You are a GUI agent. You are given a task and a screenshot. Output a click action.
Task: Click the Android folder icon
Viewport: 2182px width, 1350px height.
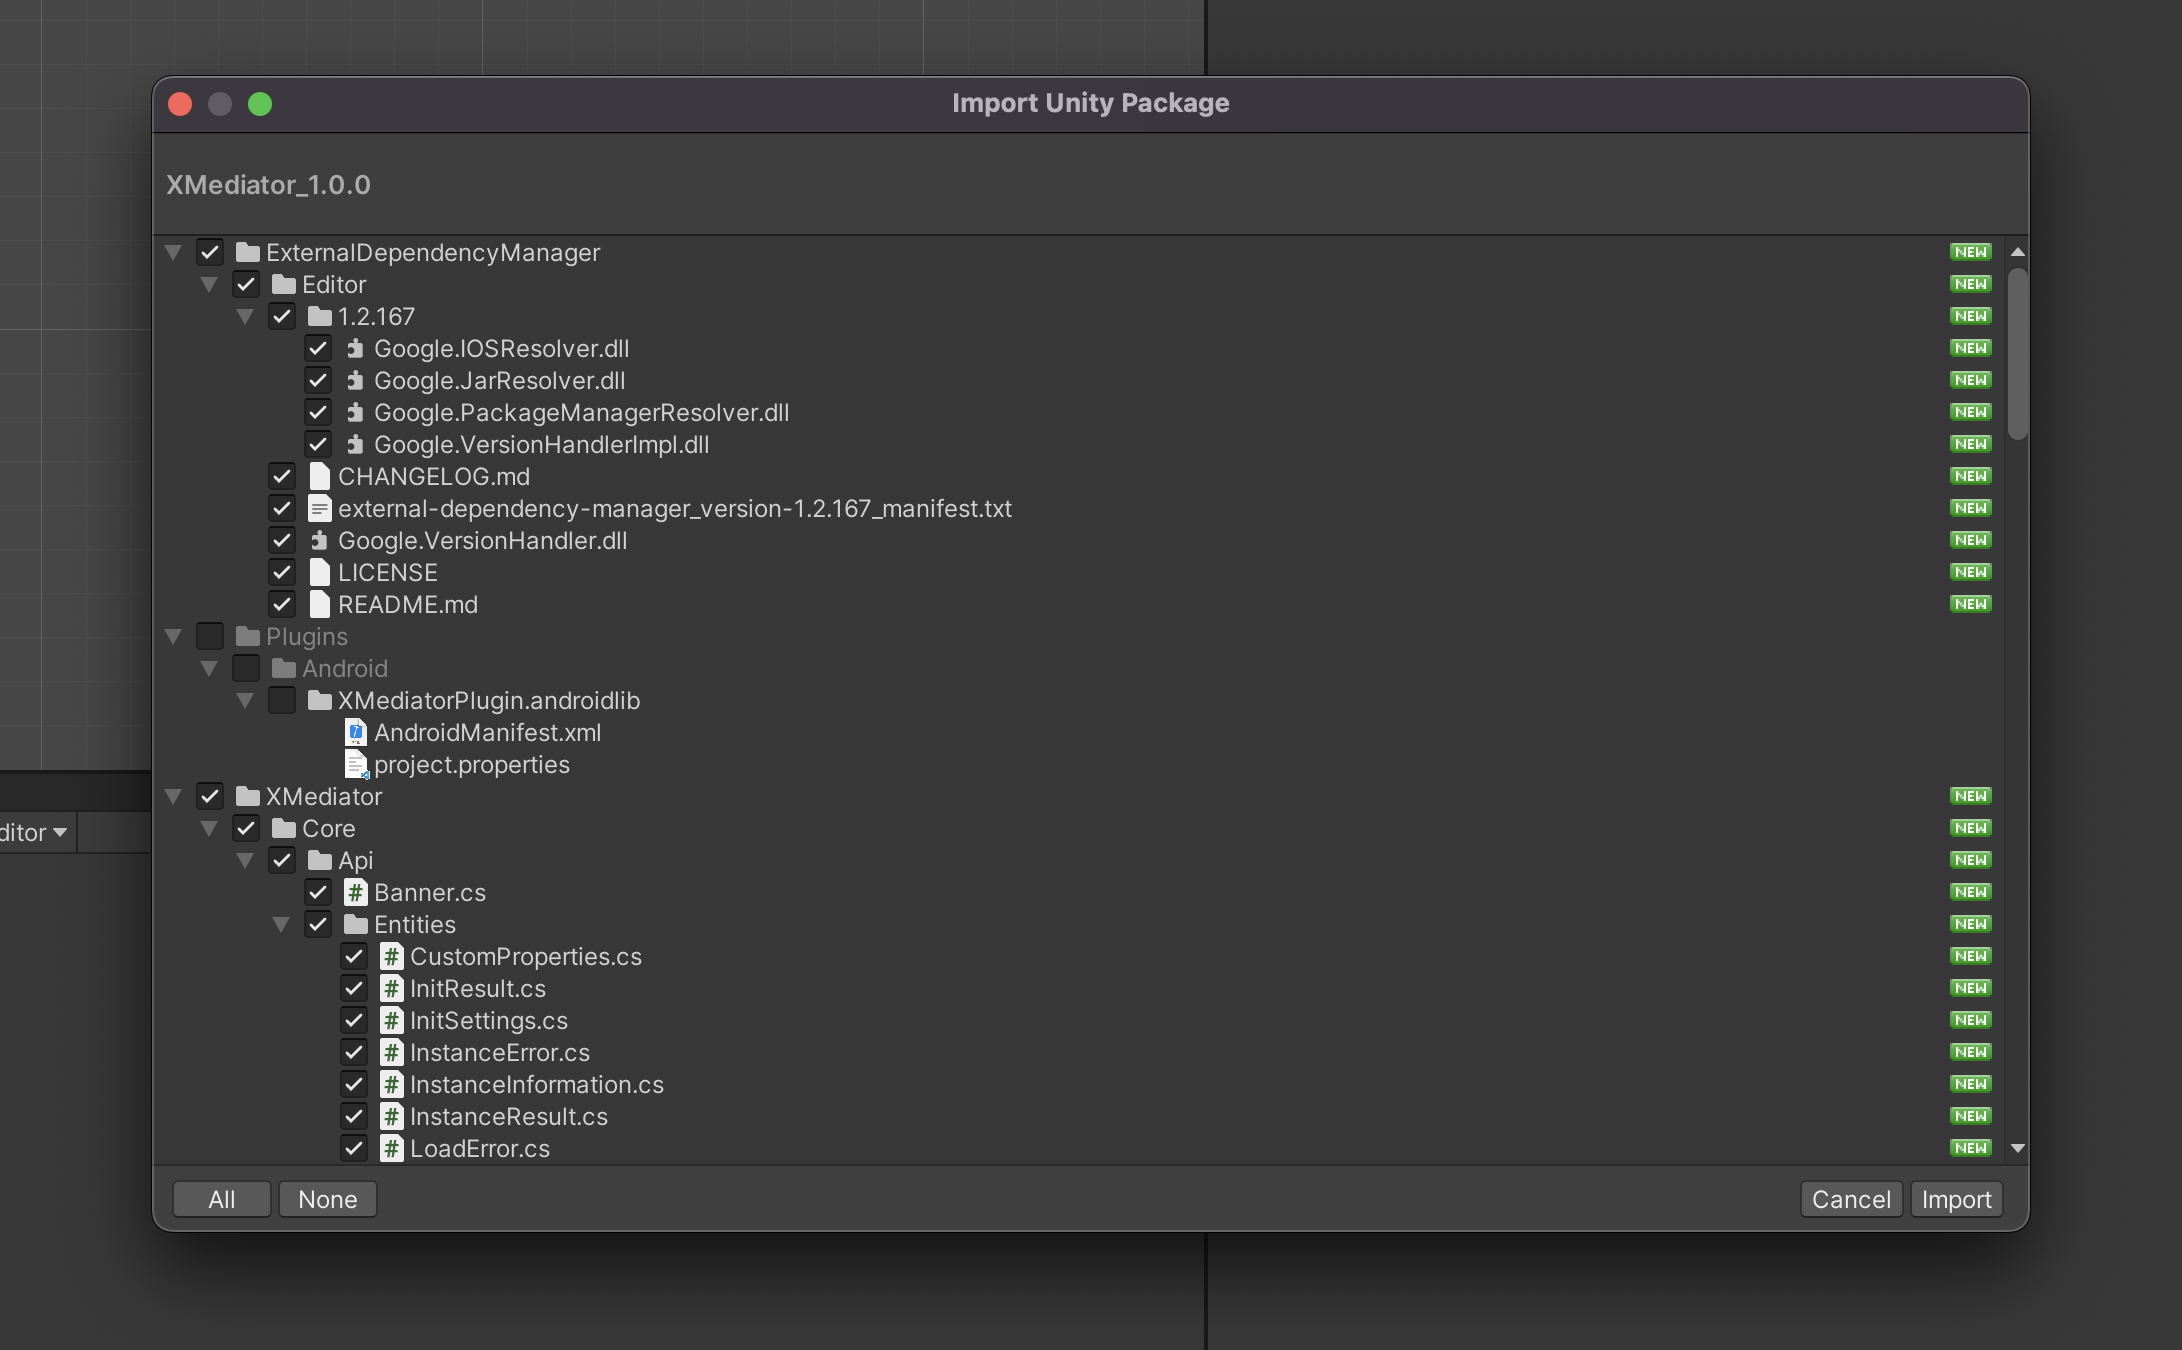click(283, 669)
